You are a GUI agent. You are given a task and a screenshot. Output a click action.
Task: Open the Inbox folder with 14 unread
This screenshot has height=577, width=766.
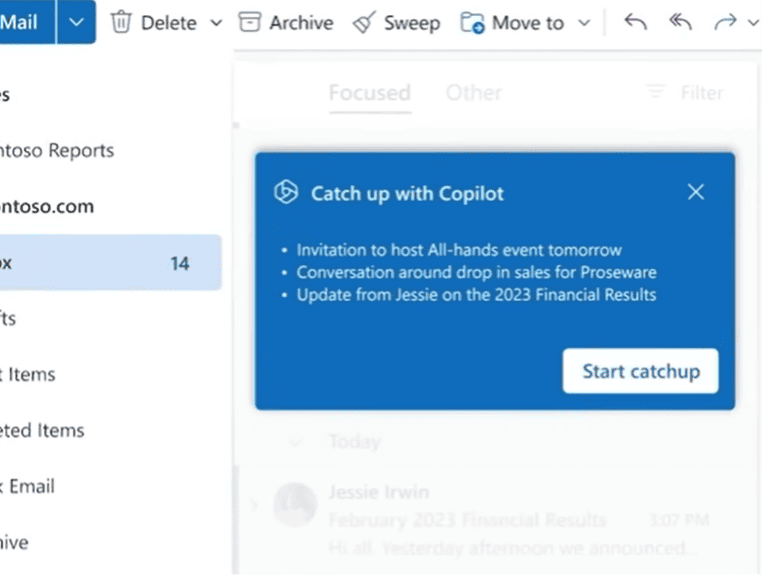(x=110, y=263)
